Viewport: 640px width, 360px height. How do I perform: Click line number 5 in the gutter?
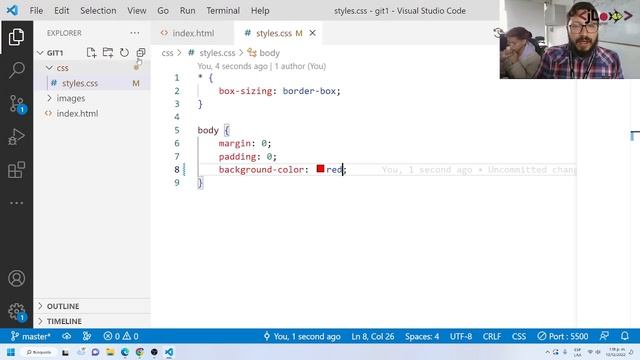tap(177, 130)
